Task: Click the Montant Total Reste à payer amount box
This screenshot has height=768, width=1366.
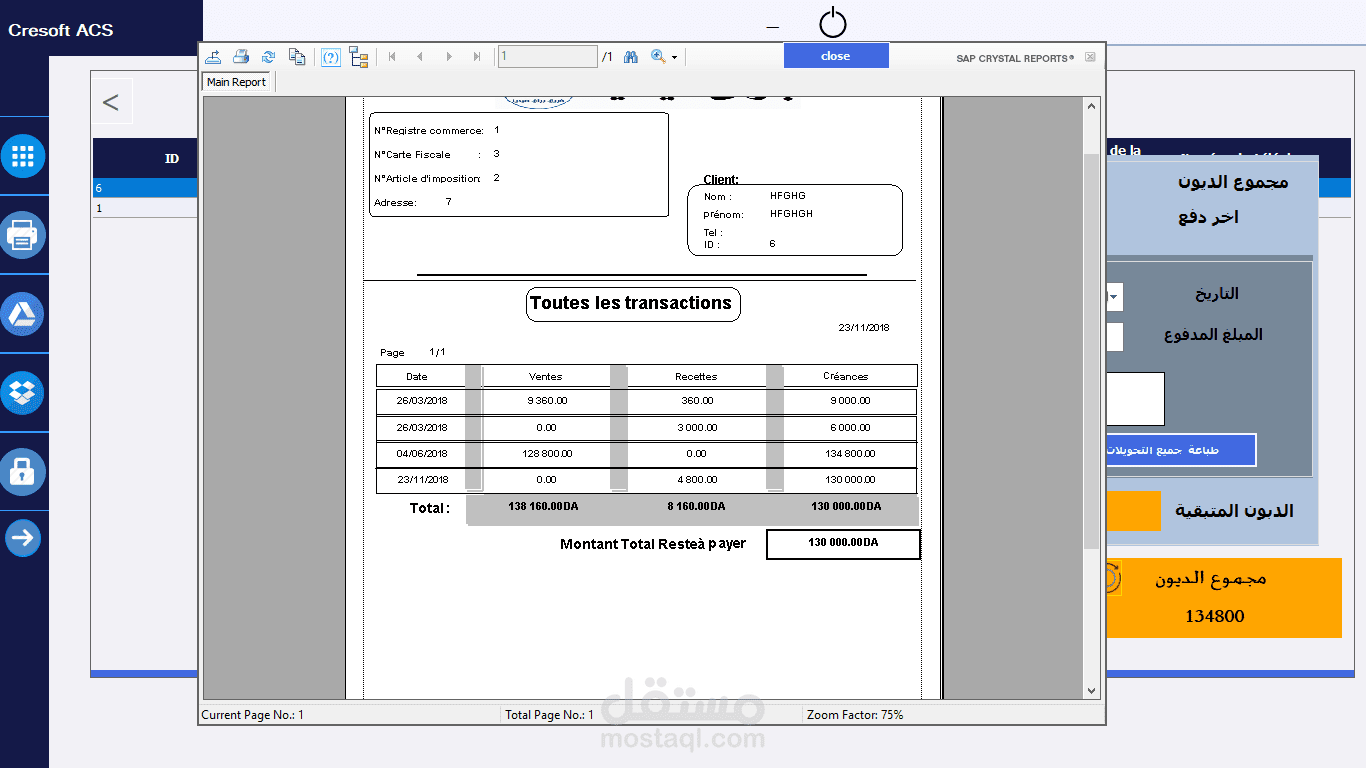Action: pyautogui.click(x=843, y=544)
